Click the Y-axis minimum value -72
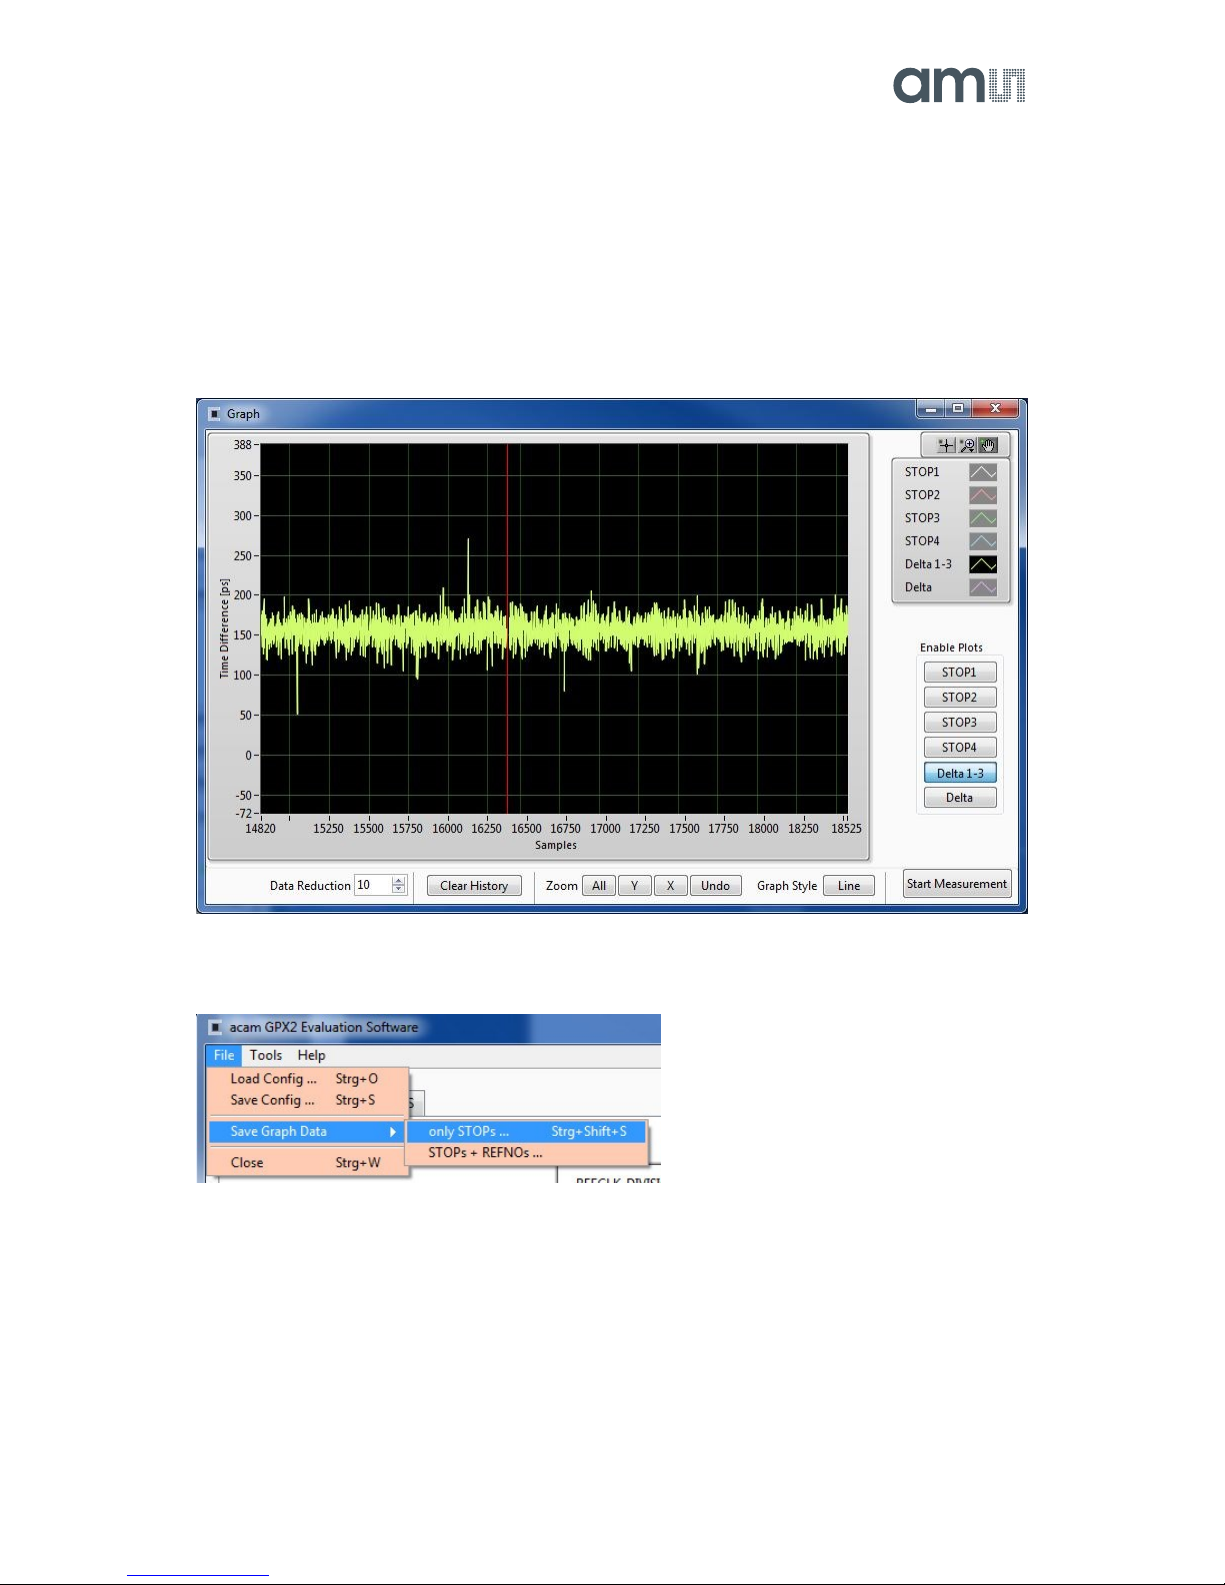1225x1585 pixels. click(243, 813)
